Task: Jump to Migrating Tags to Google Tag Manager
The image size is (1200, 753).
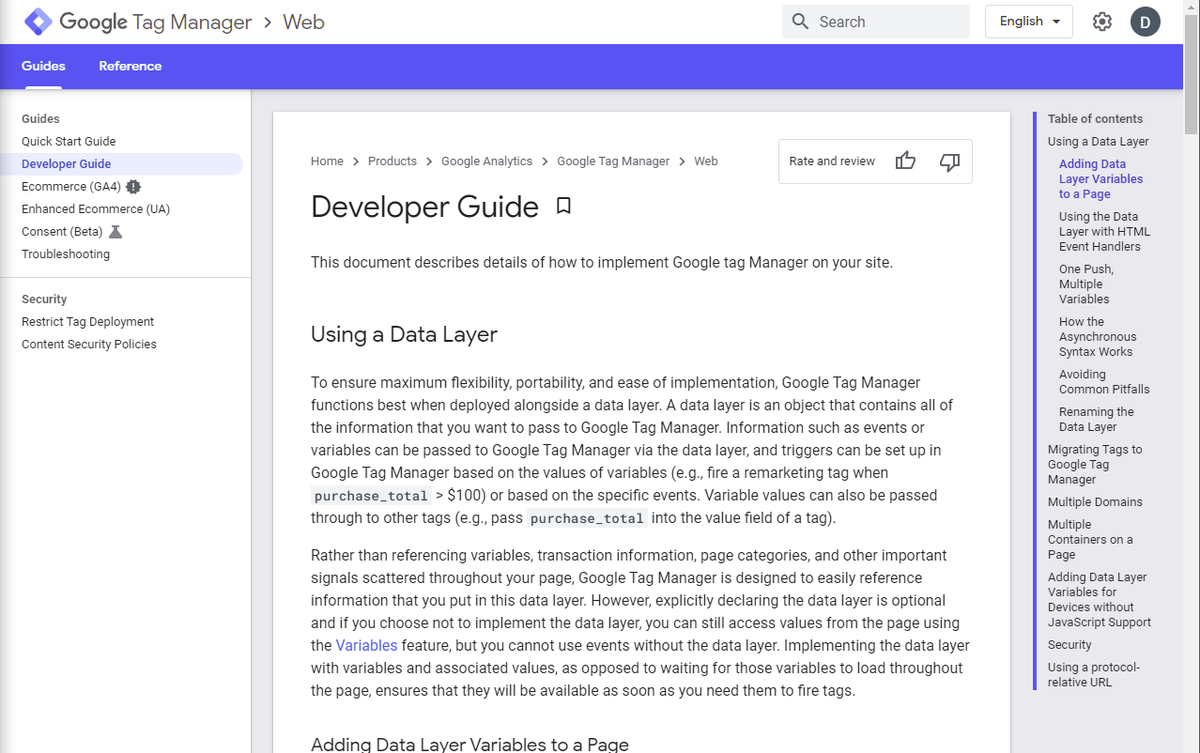Action: coord(1095,464)
